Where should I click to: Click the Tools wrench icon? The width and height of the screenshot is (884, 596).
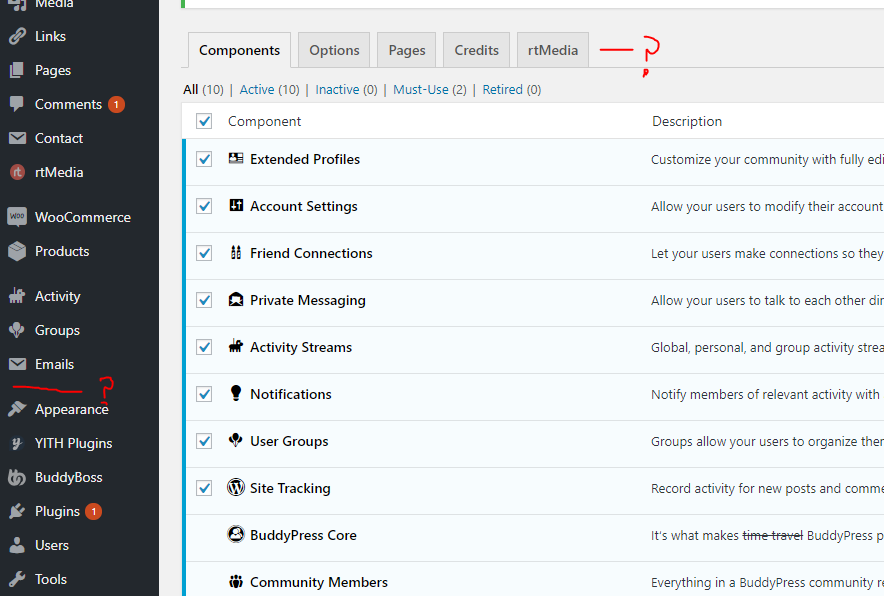tap(17, 579)
